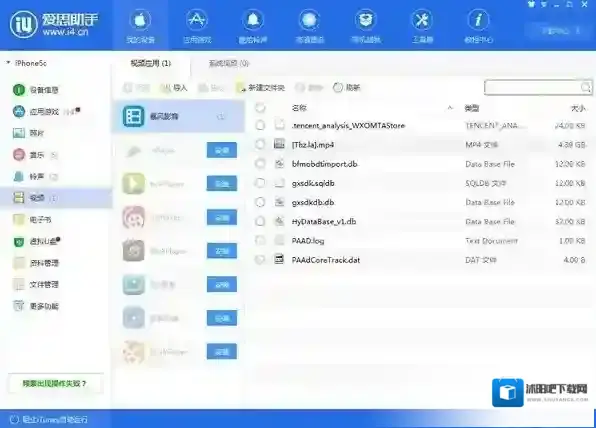596x428 pixels.
Task: Click the 导入 (Import) toolbar button
Action: pyautogui.click(x=174, y=88)
